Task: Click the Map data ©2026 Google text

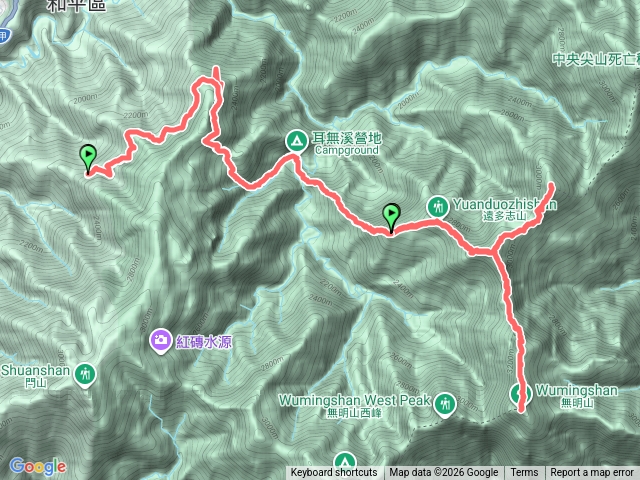Action: tap(443, 473)
